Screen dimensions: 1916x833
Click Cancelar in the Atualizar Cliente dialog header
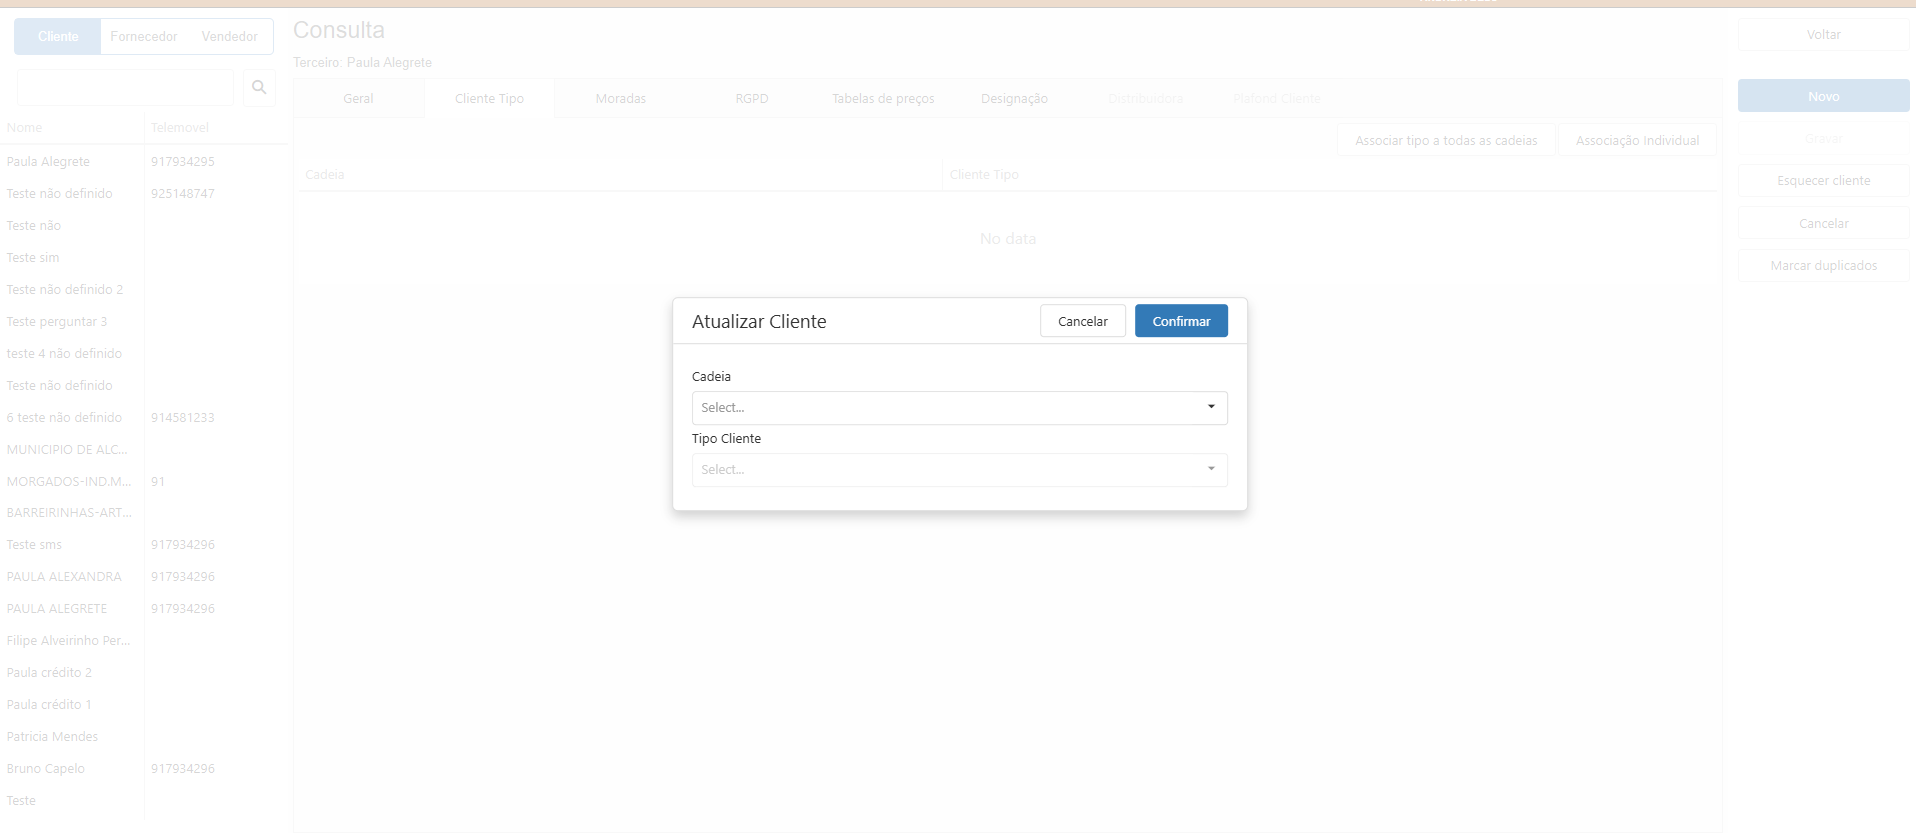(x=1083, y=321)
